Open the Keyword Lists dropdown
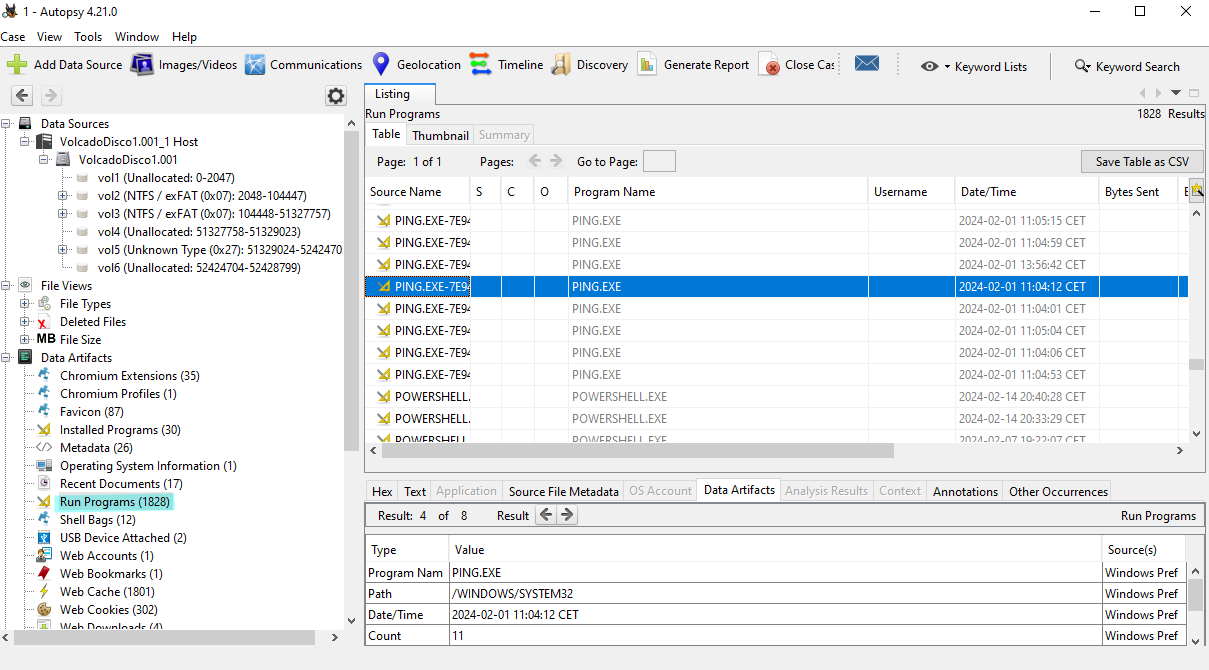 click(974, 67)
